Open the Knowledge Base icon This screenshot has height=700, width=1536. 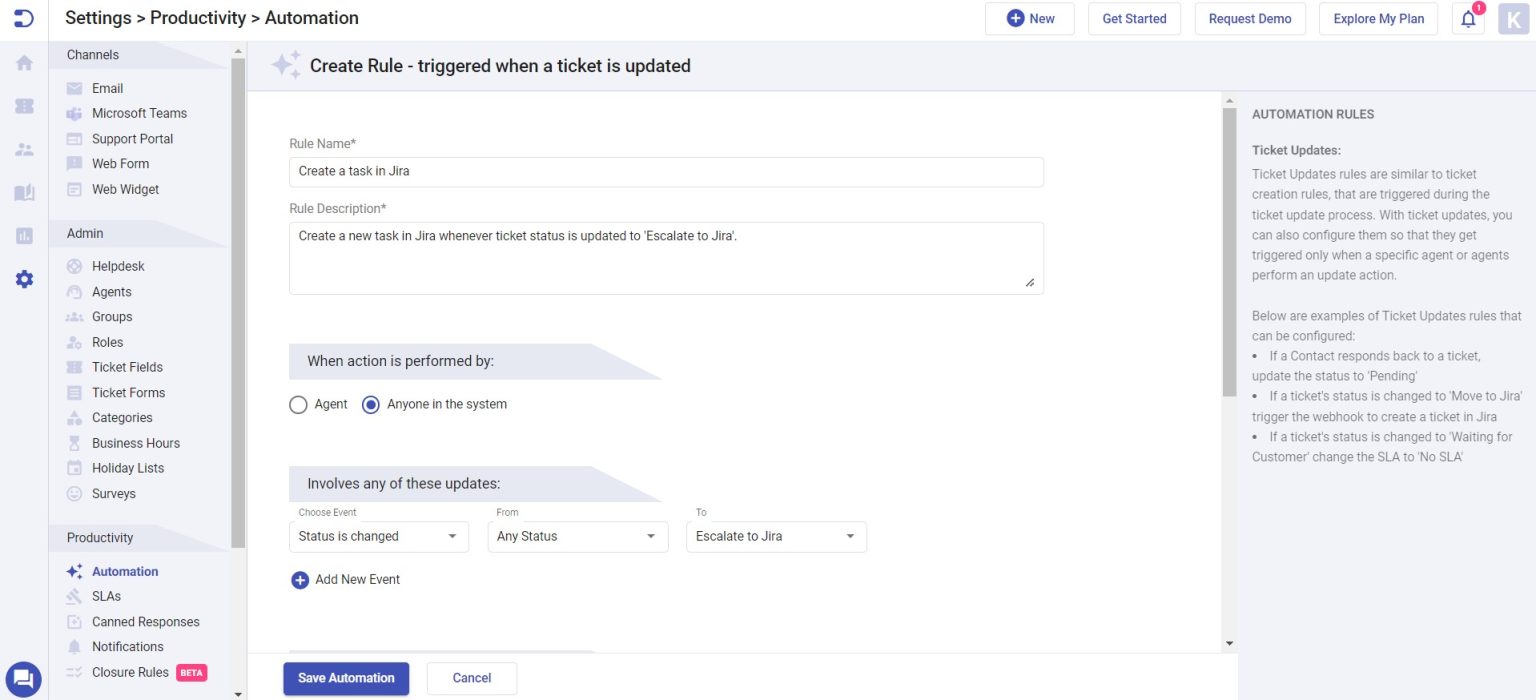click(23, 192)
